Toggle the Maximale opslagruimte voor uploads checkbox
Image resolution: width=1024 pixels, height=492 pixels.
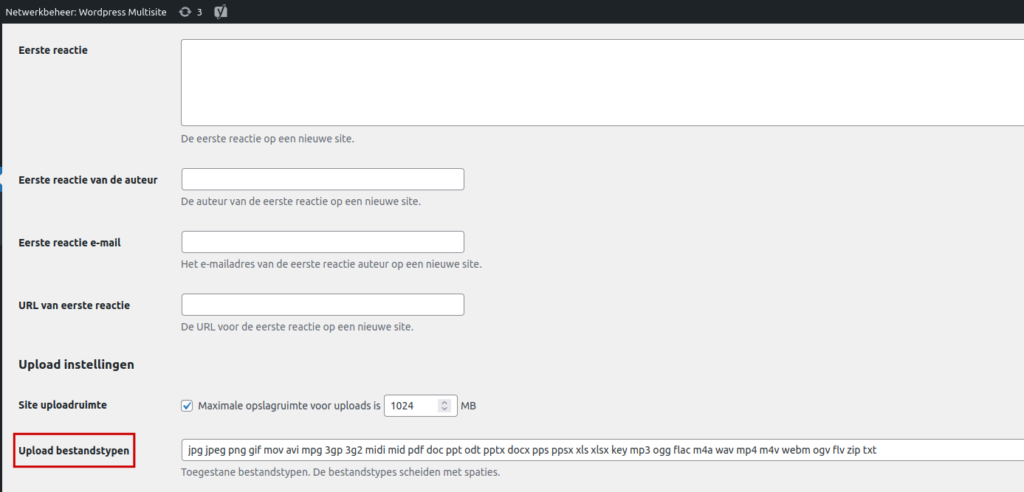(x=187, y=406)
